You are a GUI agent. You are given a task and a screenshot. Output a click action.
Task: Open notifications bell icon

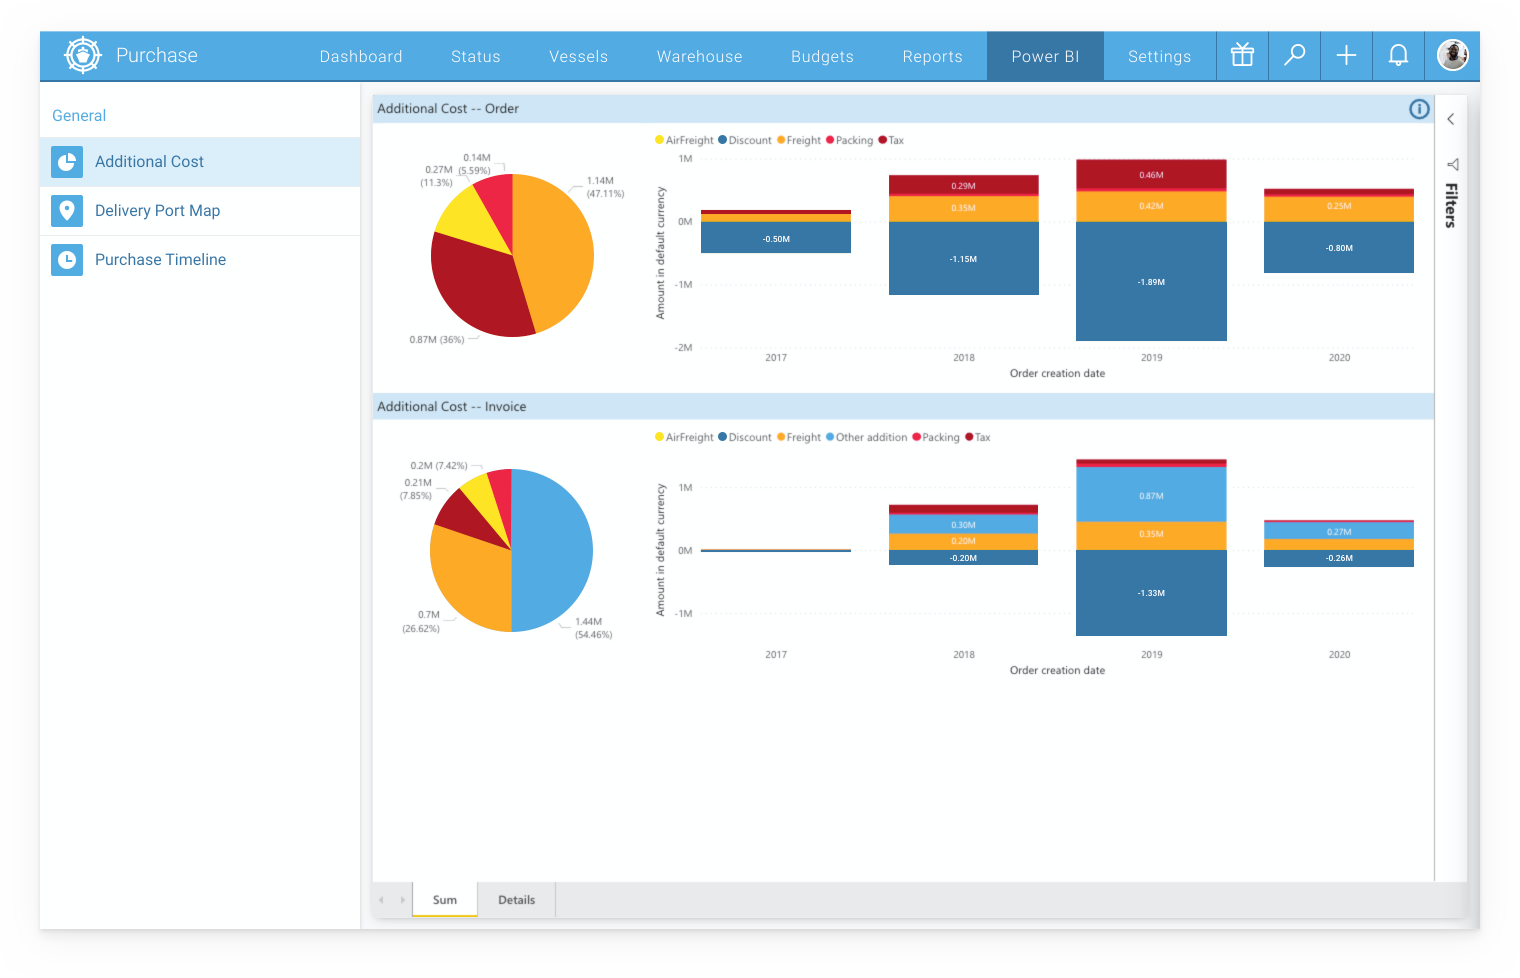click(1398, 56)
